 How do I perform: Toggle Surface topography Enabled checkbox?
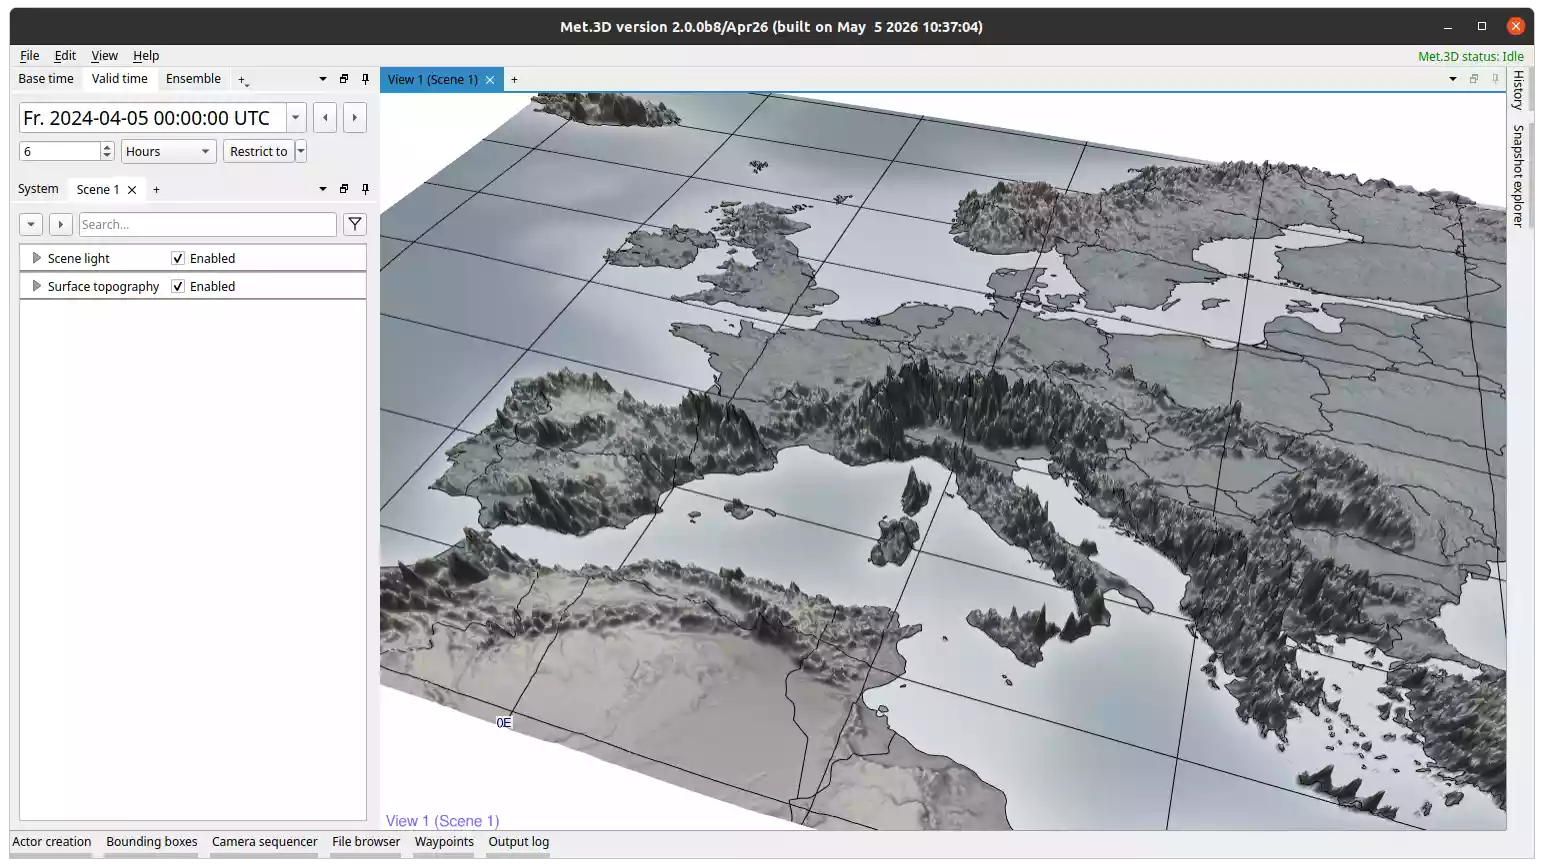[178, 286]
